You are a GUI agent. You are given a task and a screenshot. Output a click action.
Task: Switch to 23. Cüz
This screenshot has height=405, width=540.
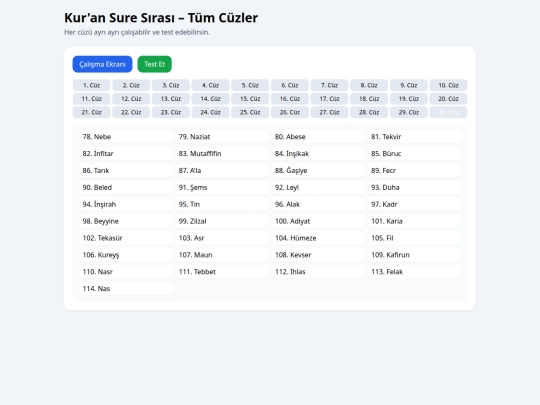click(171, 112)
